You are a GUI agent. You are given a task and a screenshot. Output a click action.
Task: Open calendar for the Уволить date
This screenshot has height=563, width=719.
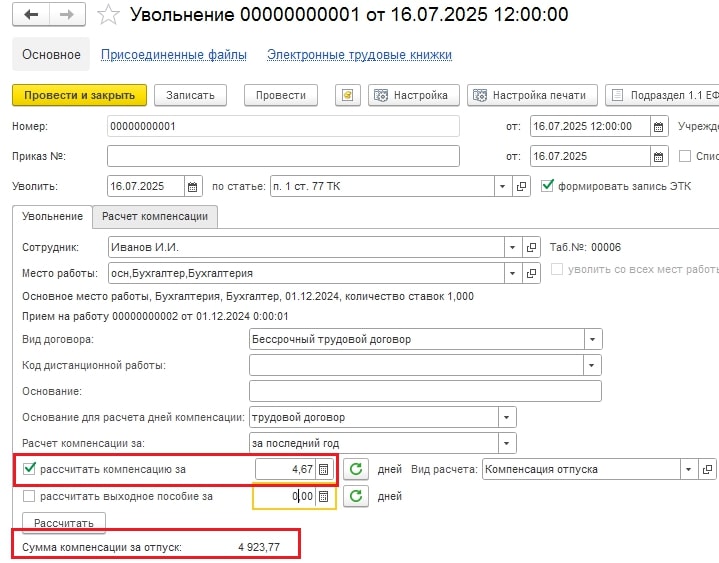tap(193, 187)
